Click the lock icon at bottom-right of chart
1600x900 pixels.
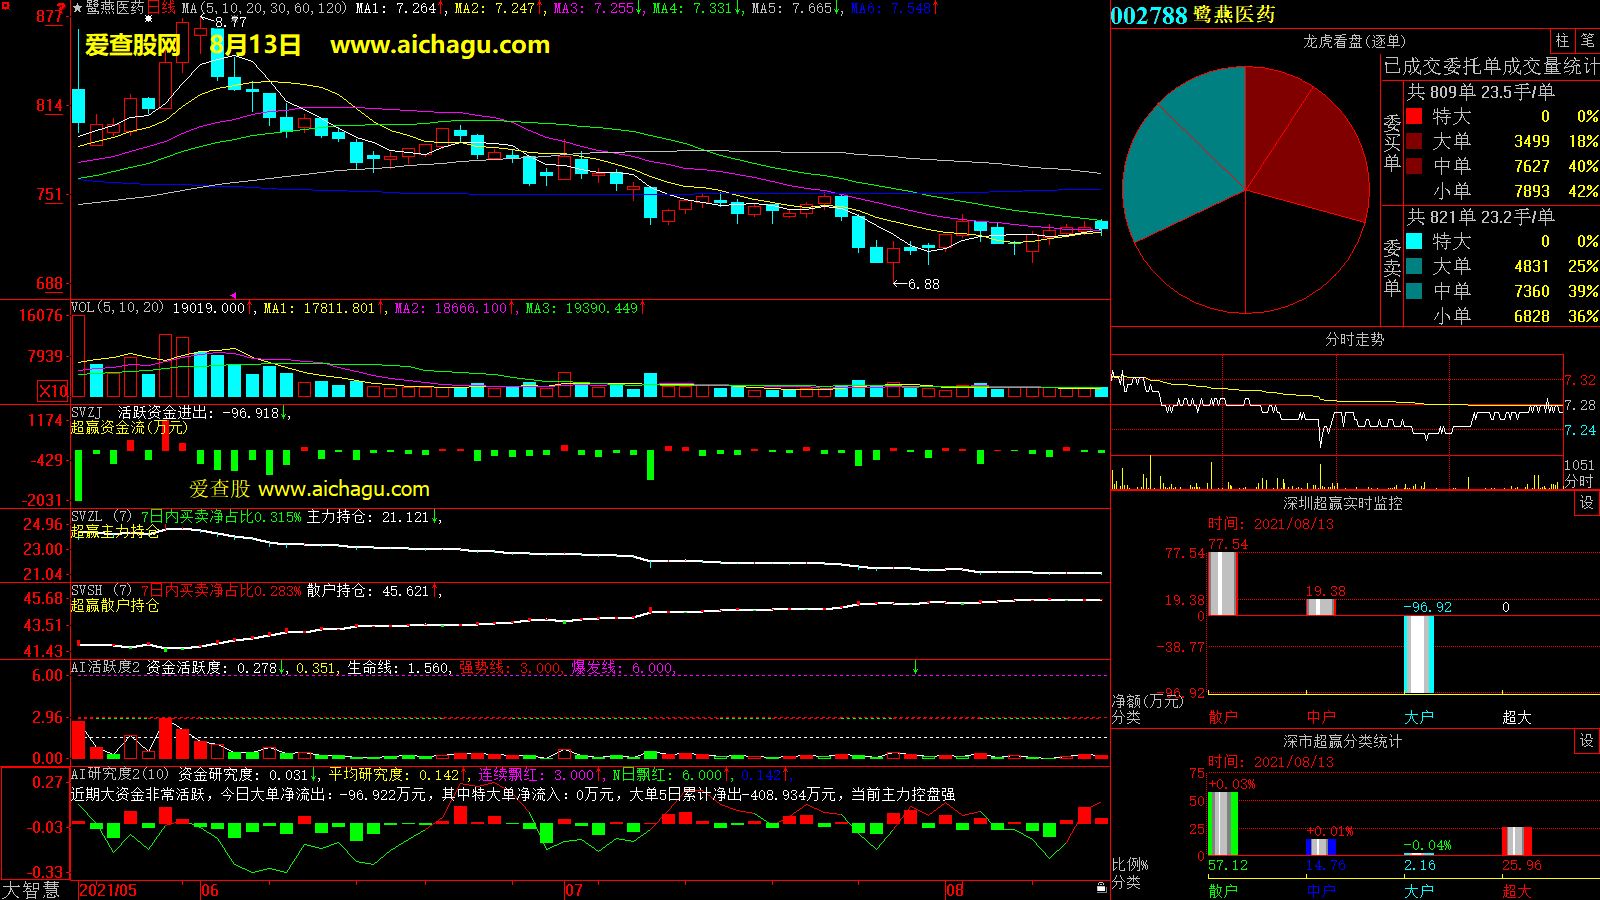point(1101,887)
